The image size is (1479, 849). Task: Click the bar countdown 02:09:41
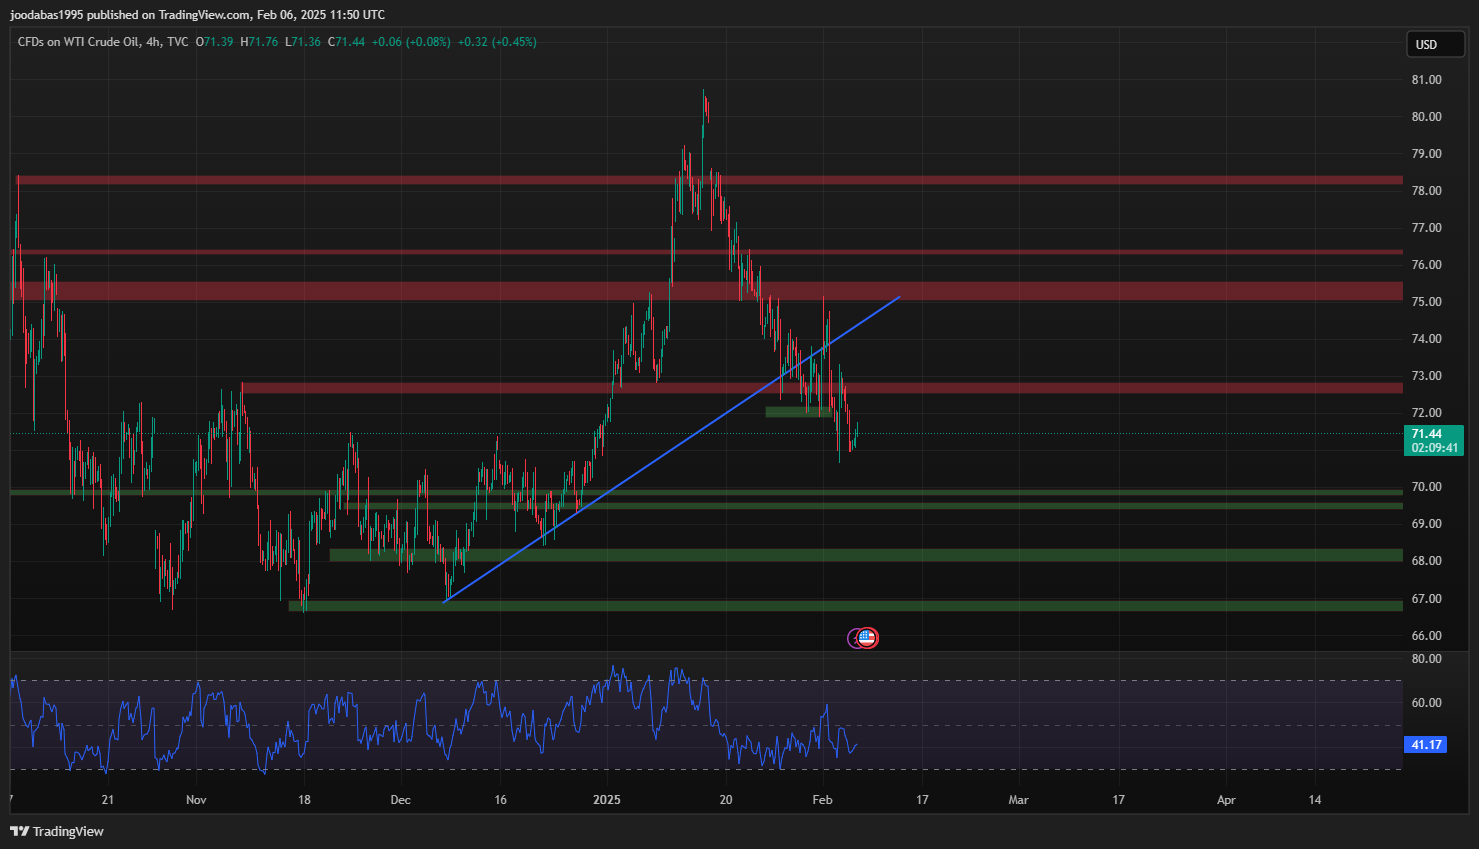(1434, 448)
